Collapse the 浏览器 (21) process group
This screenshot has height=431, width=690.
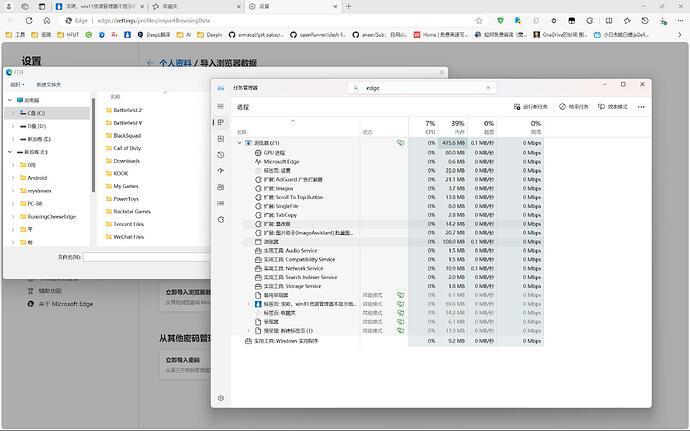pyautogui.click(x=239, y=143)
